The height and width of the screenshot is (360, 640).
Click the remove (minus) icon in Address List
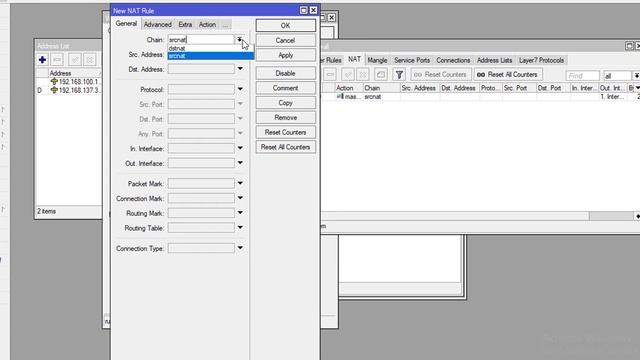(57, 60)
